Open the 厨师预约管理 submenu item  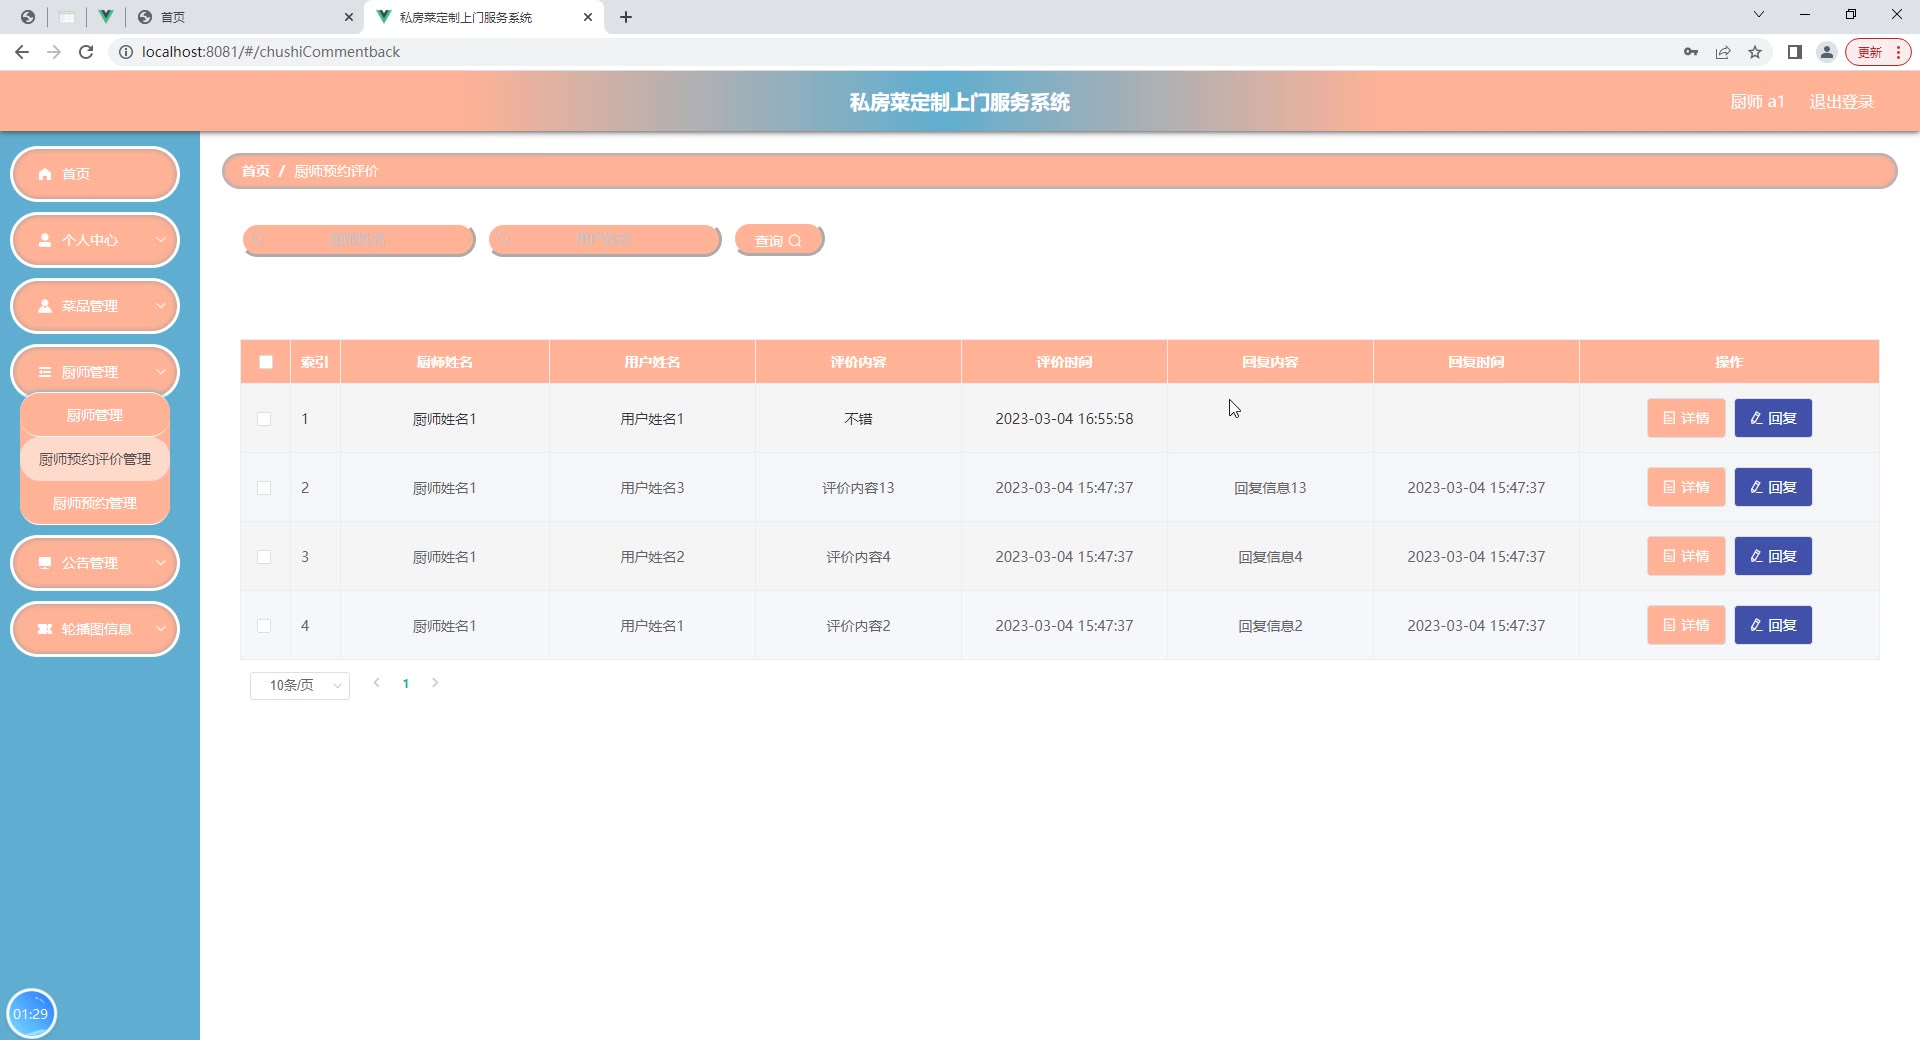95,503
